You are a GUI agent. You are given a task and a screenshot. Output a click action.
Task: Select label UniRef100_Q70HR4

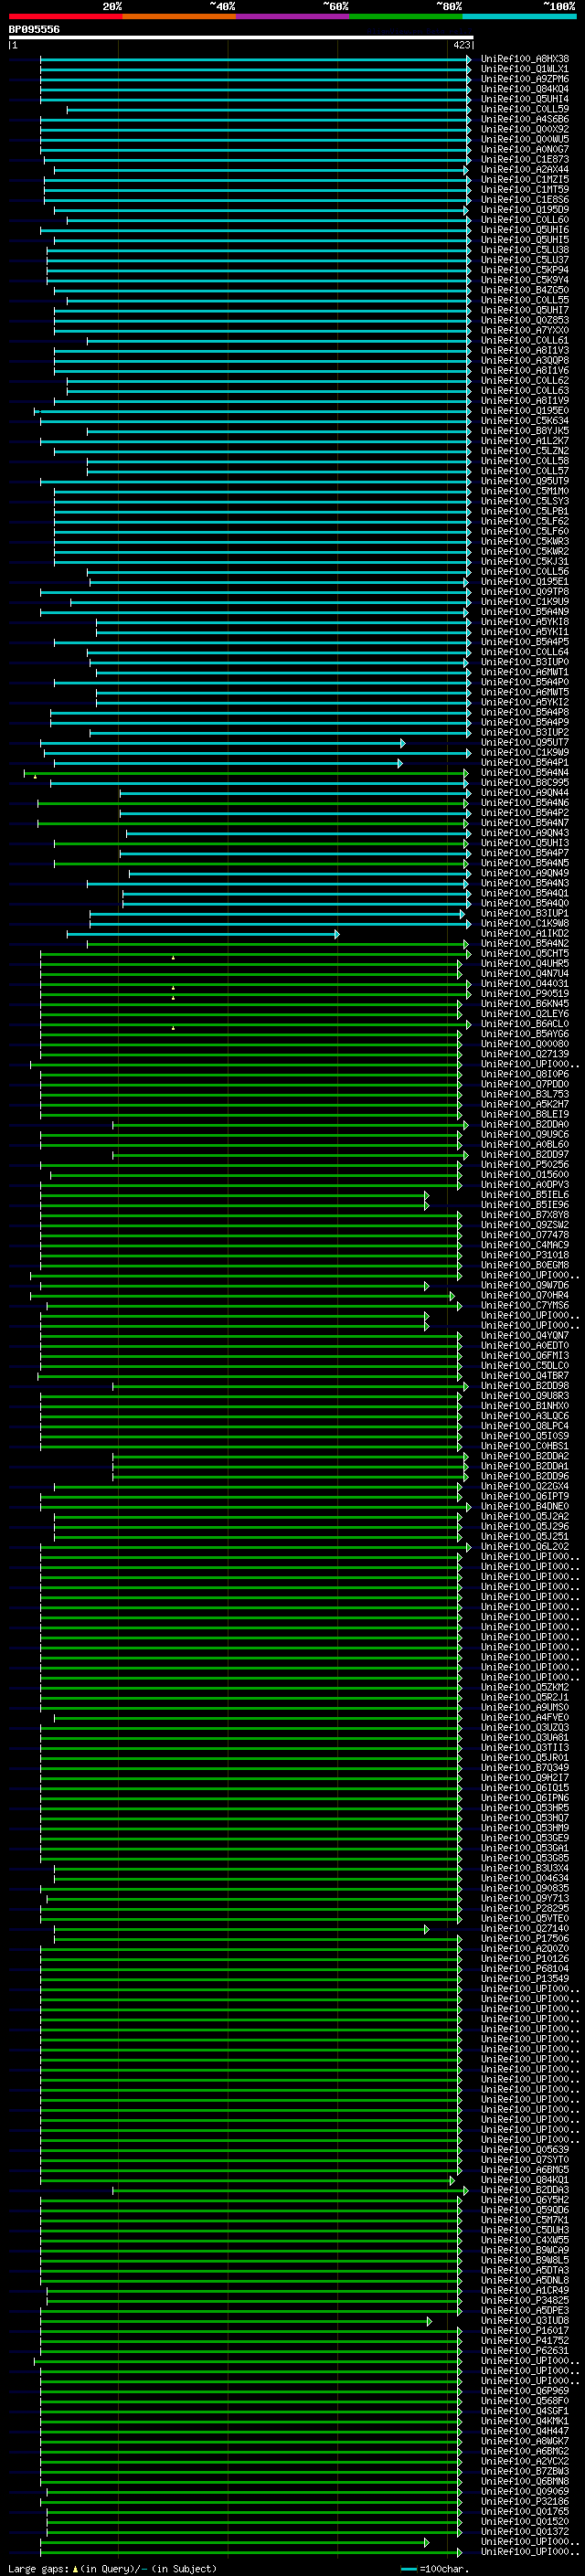524,1296
